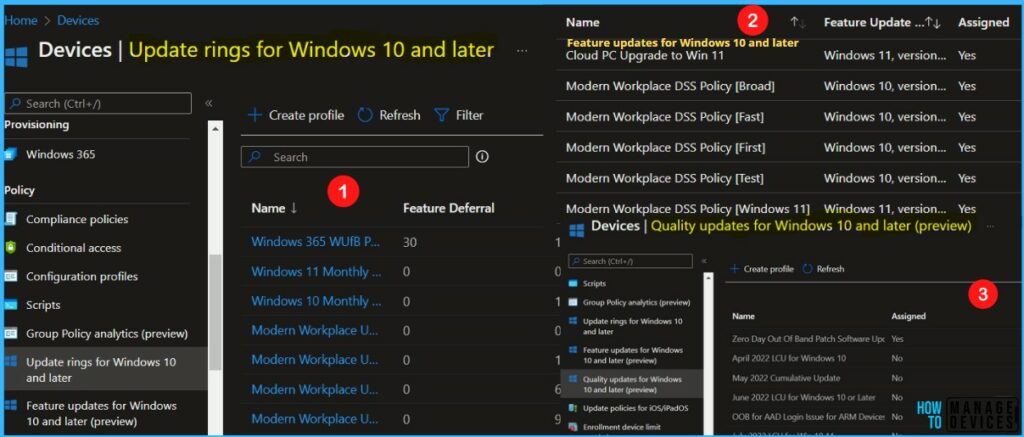Click Update policies for iOS/iPadOS icon
The height and width of the screenshot is (437, 1024).
pos(573,408)
